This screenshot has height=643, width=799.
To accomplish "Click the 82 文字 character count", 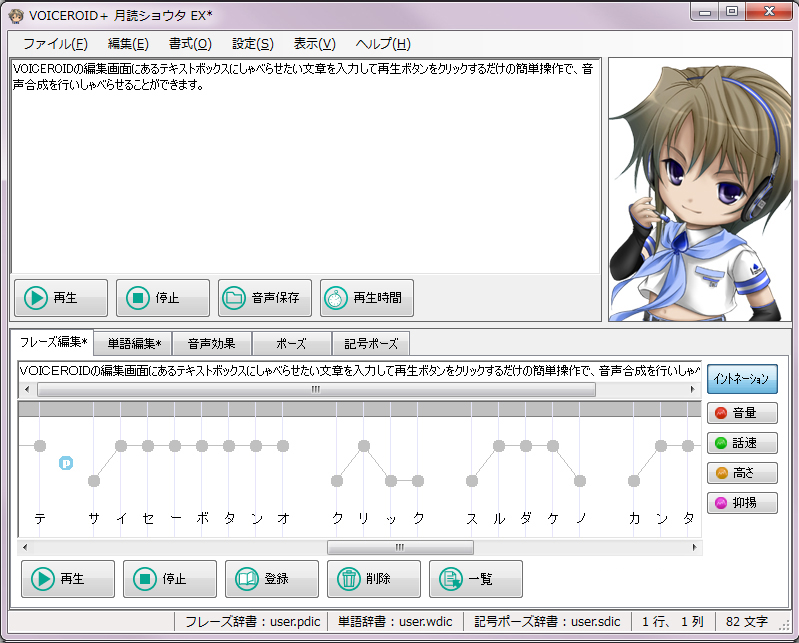I will 747,622.
